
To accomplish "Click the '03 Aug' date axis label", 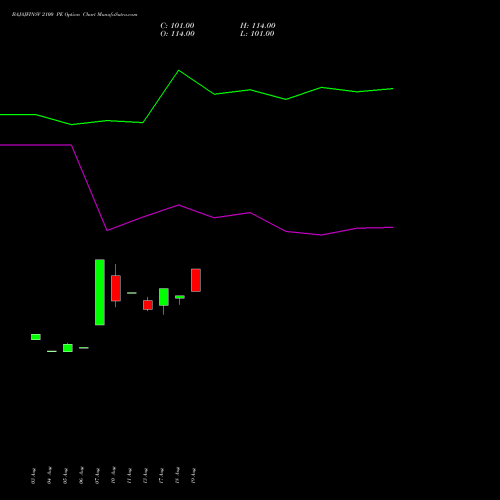I will pos(33,476).
